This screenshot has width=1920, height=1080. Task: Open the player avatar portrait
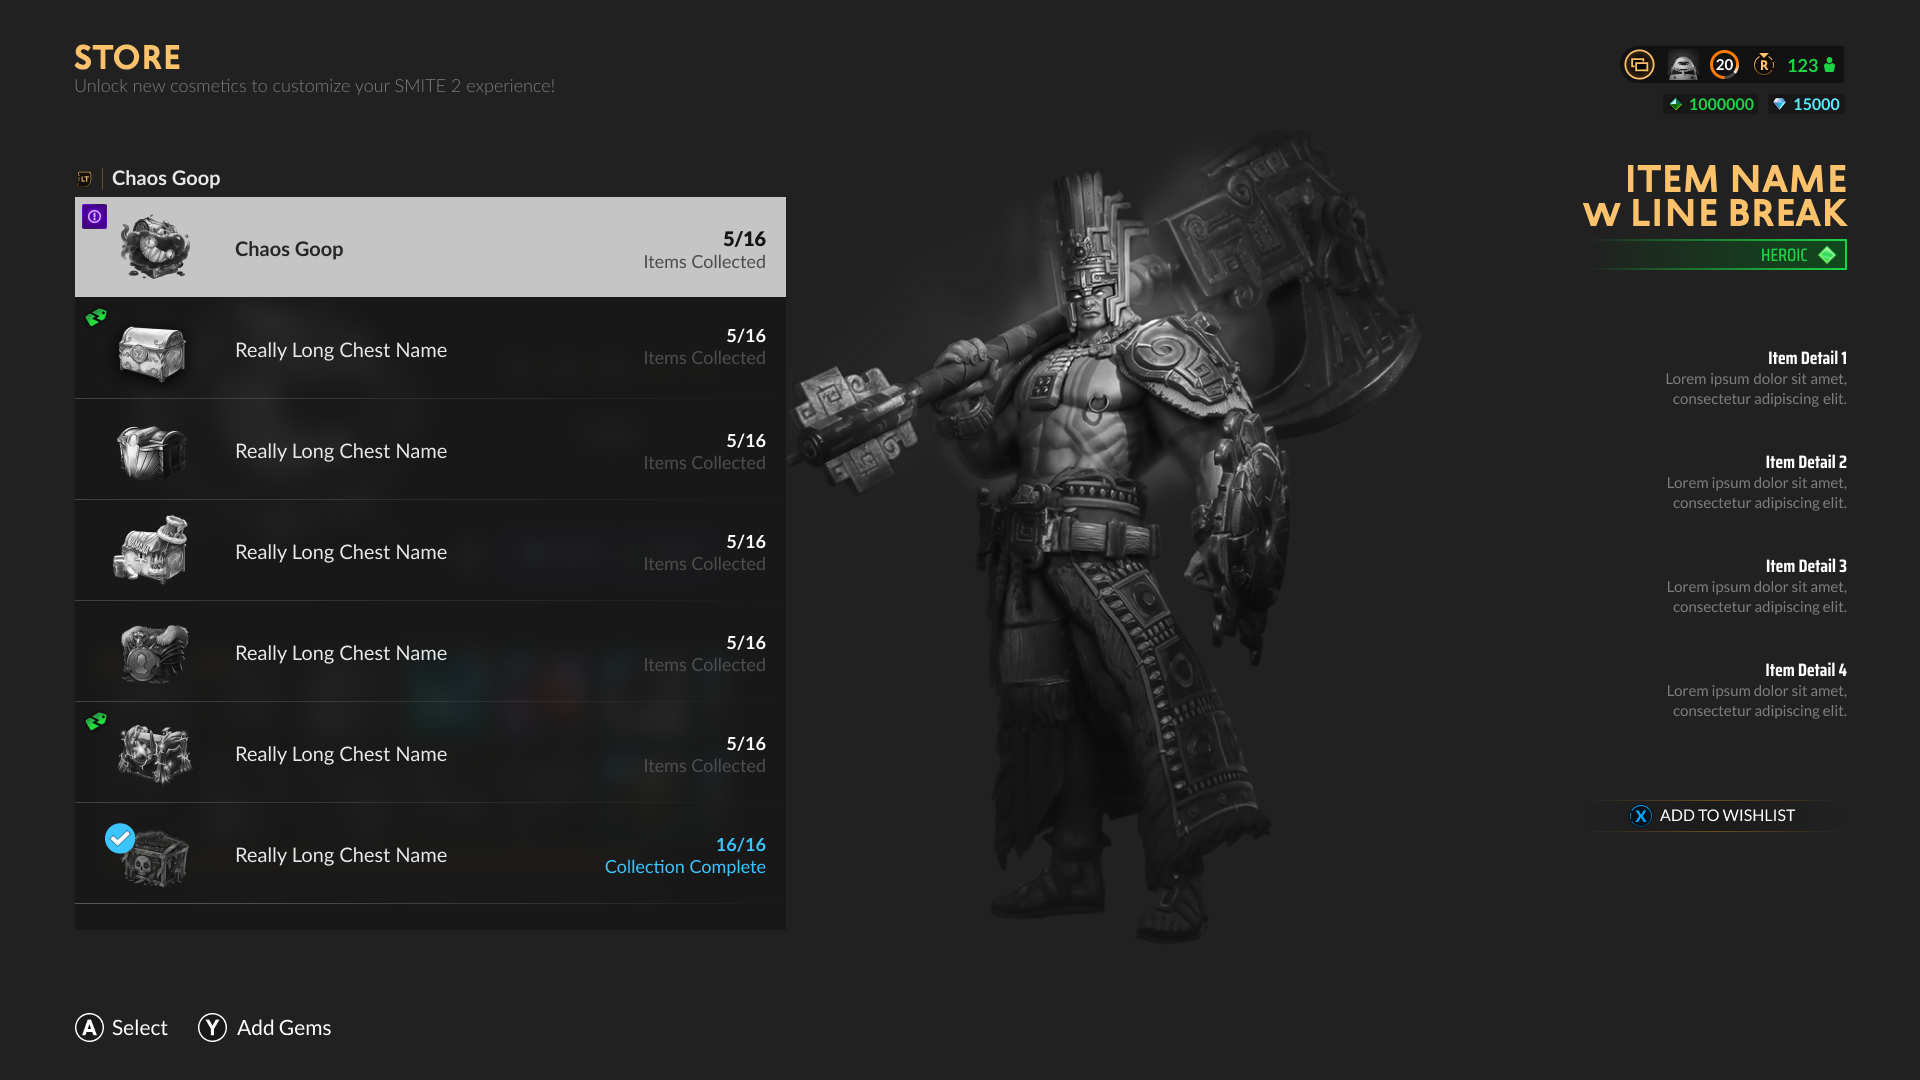click(x=1683, y=65)
